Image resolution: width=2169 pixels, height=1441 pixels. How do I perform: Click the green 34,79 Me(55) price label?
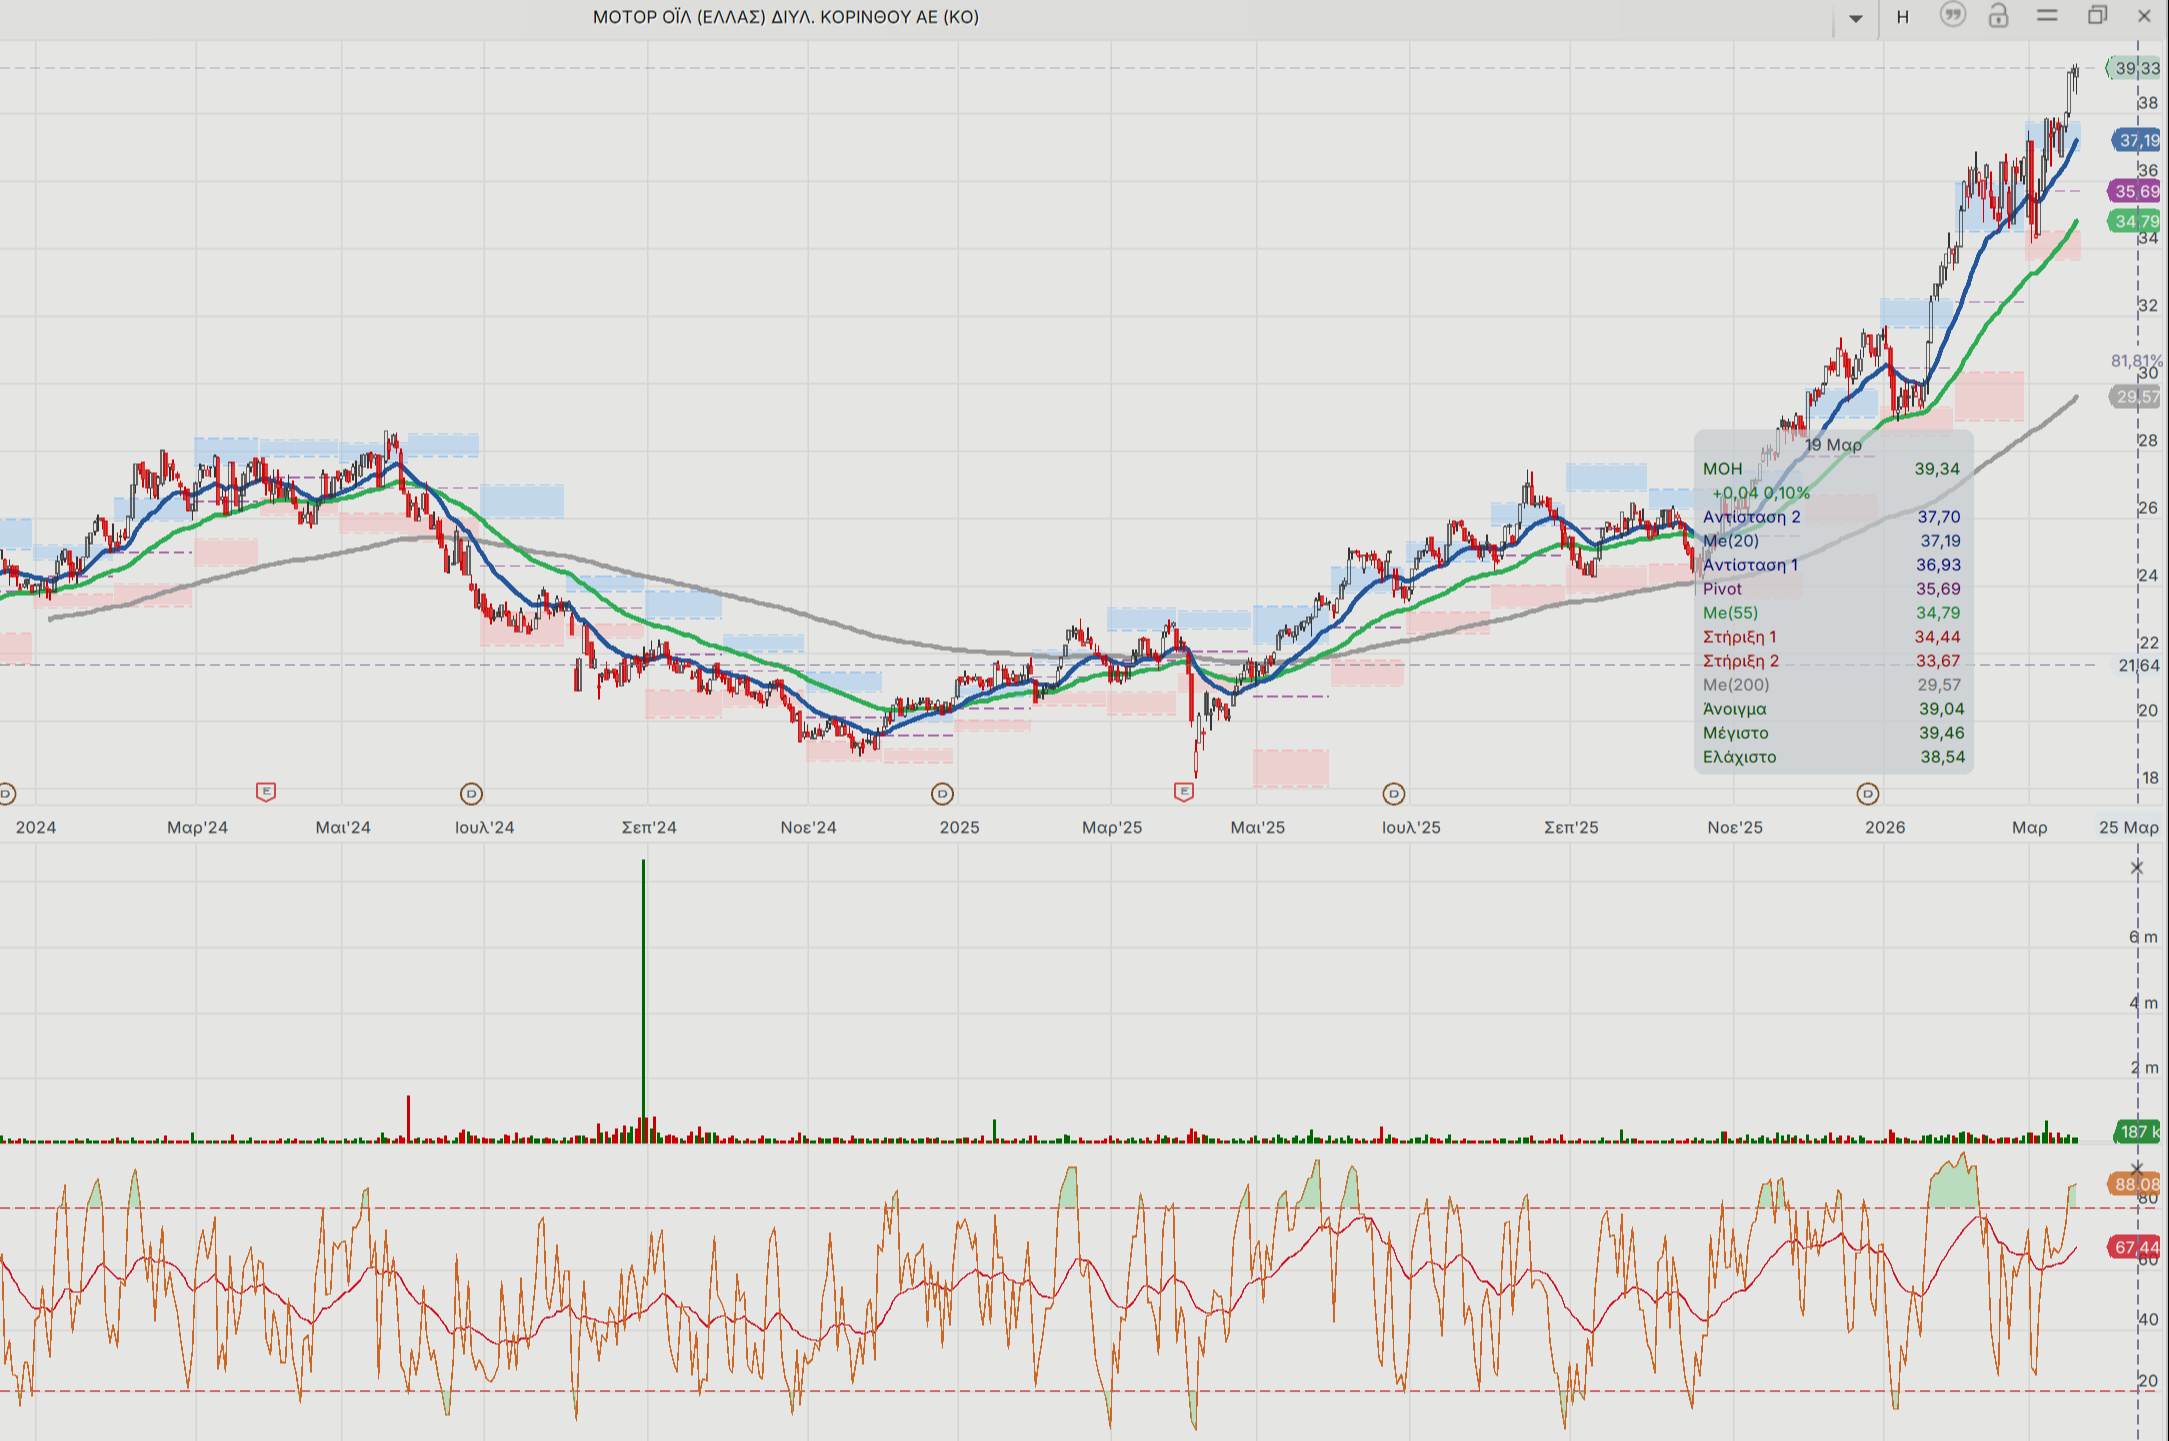[x=2134, y=221]
